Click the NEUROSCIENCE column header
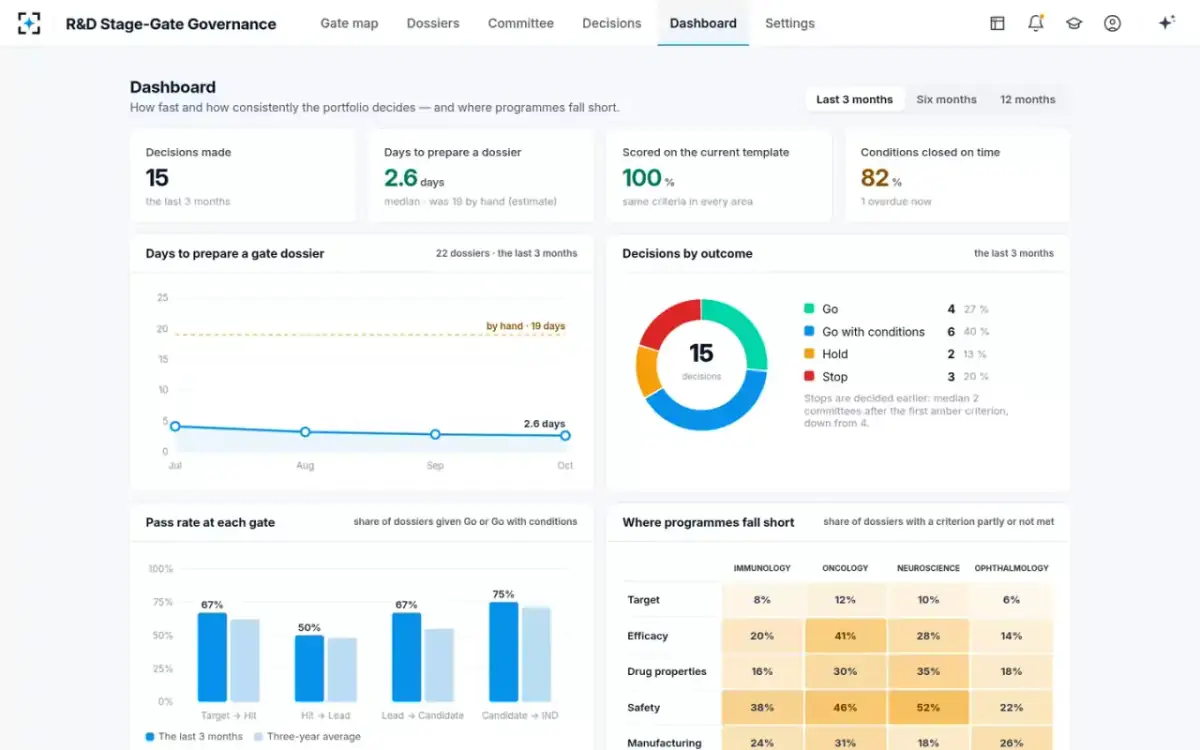1200x750 pixels. (928, 568)
